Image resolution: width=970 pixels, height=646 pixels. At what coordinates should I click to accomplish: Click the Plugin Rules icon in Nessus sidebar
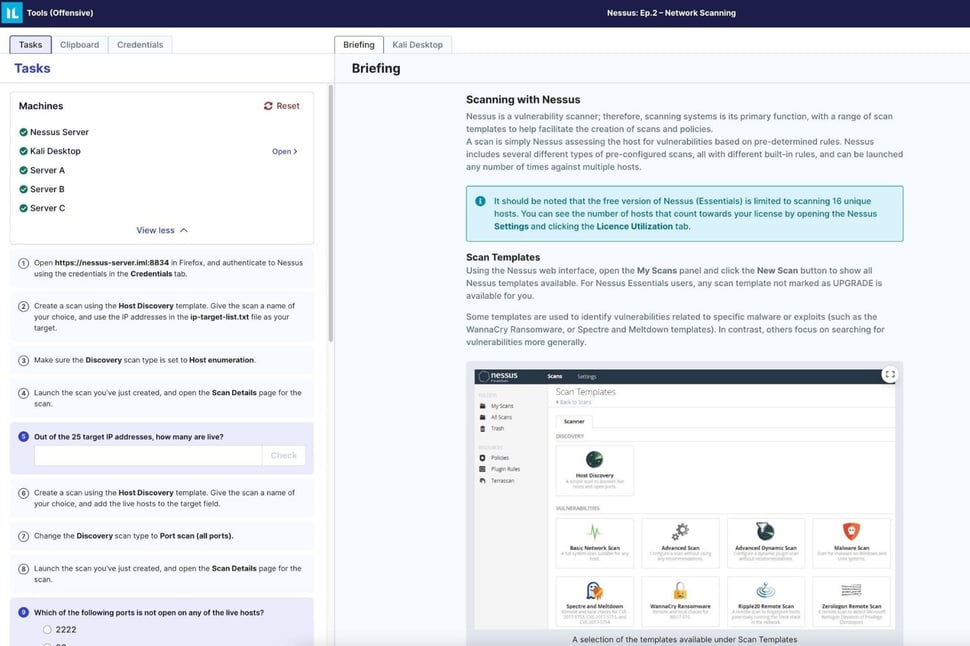click(483, 469)
